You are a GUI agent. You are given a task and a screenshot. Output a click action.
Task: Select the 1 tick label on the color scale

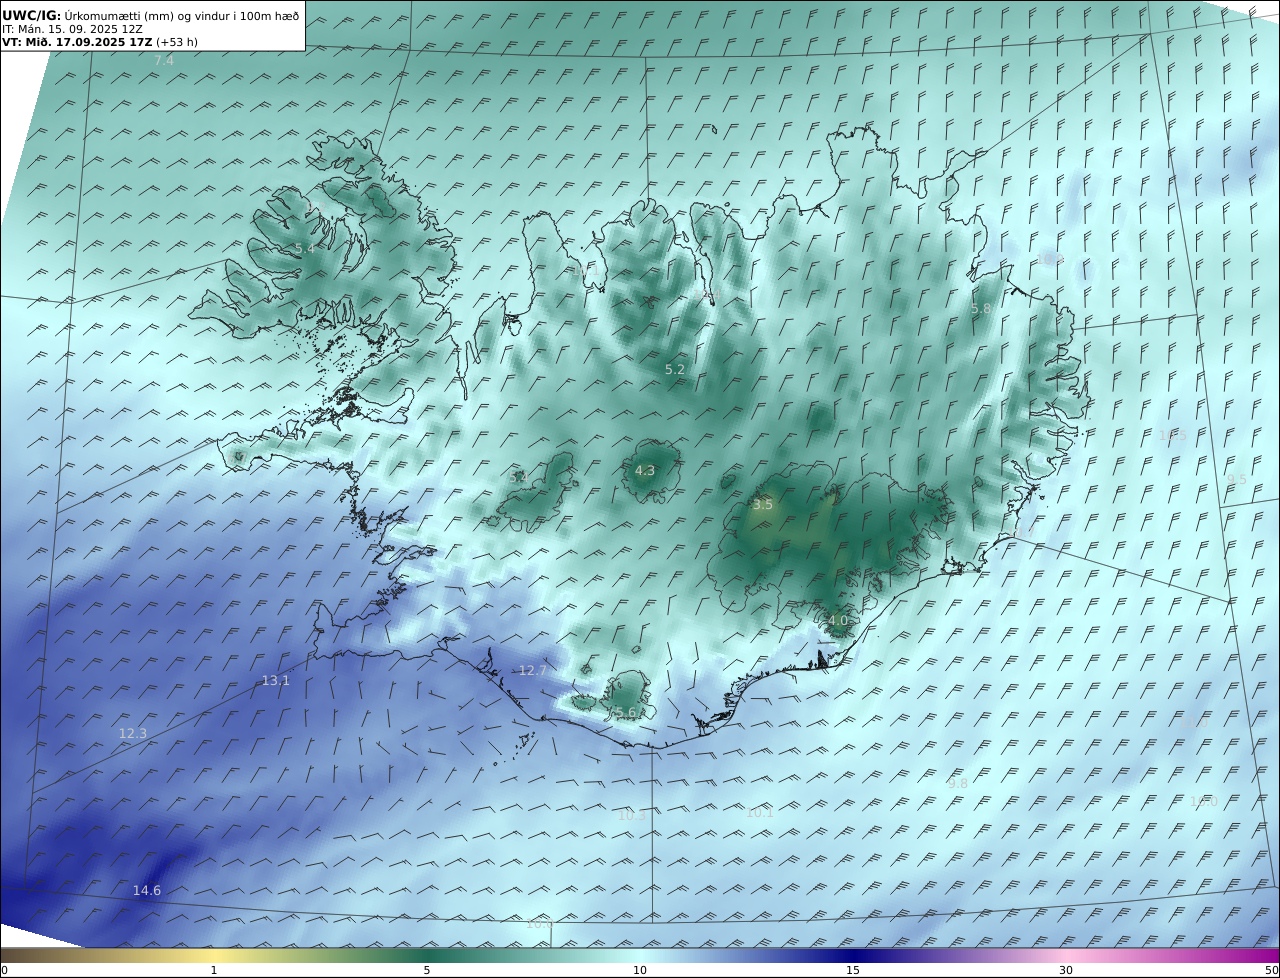pos(214,970)
